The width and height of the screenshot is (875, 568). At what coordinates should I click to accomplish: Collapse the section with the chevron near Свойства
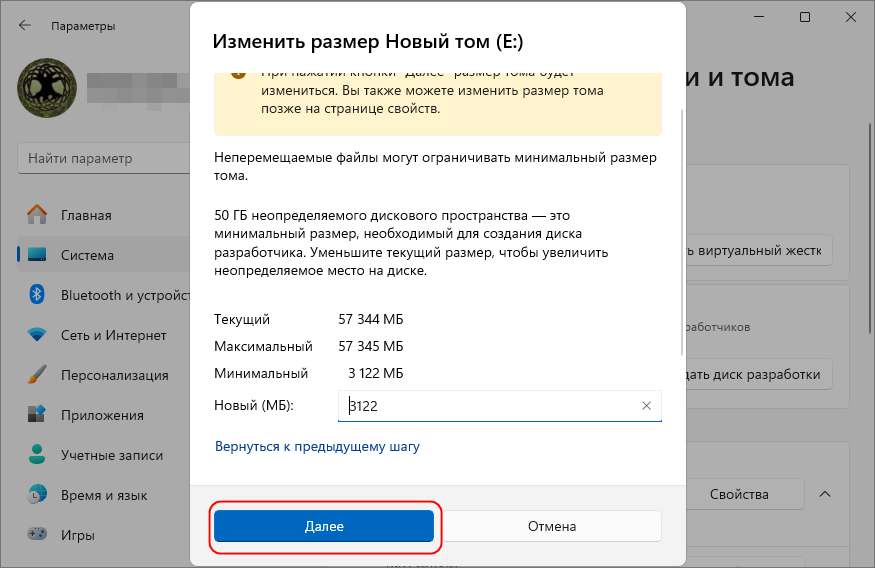click(826, 494)
